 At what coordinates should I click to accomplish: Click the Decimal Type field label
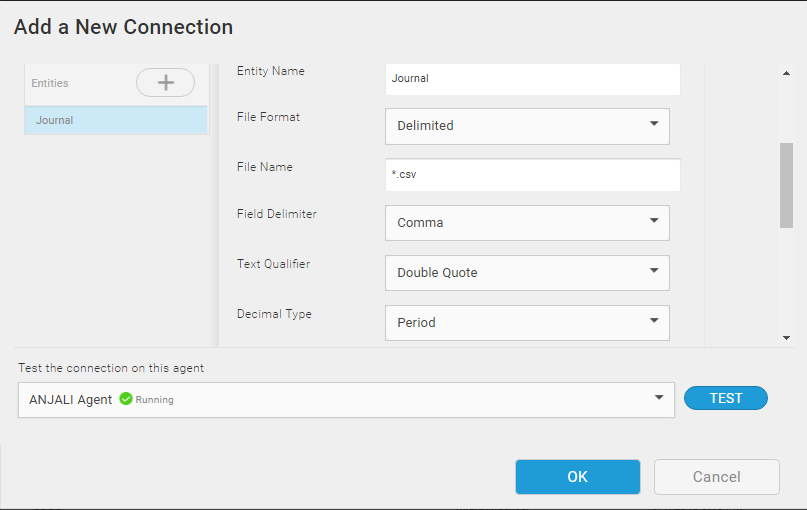(x=274, y=314)
